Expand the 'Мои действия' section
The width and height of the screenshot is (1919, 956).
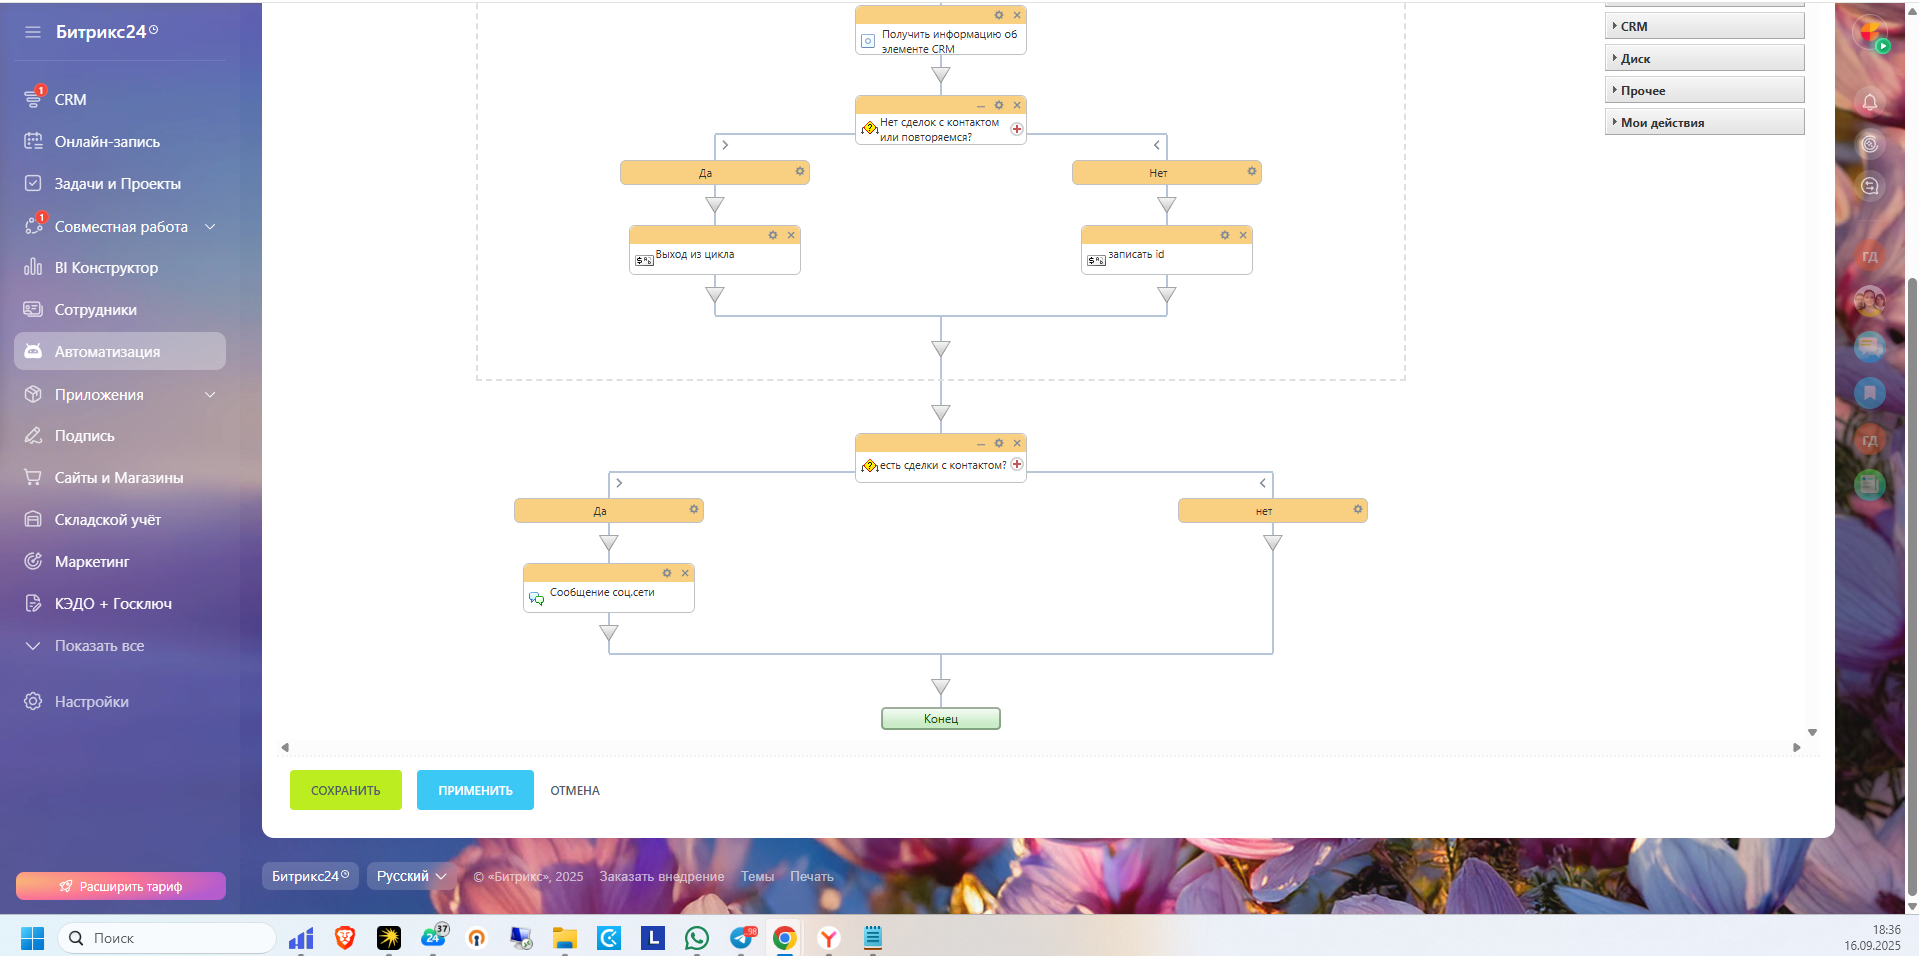[1703, 122]
